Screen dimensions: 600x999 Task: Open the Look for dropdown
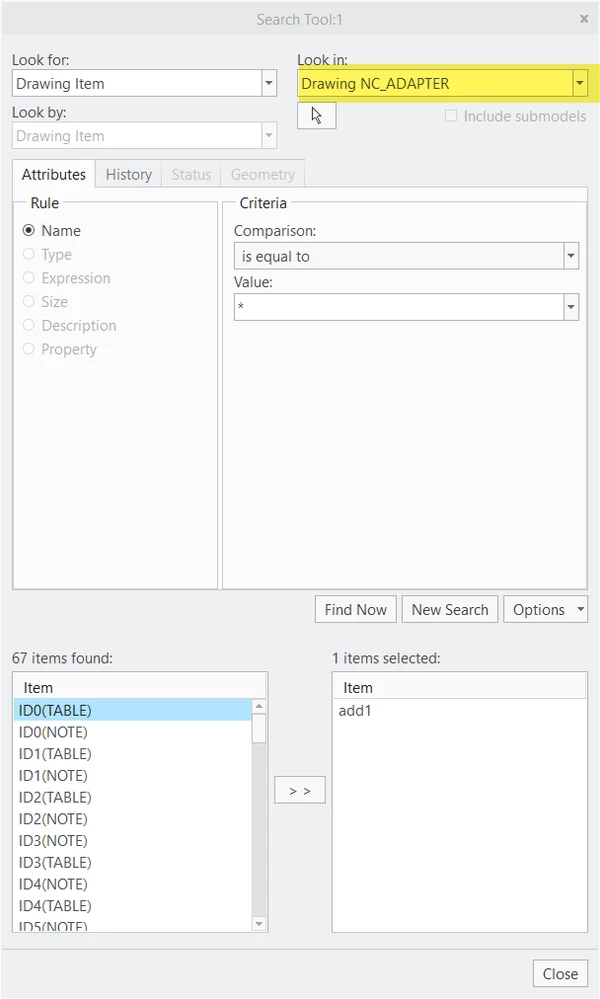(269, 83)
